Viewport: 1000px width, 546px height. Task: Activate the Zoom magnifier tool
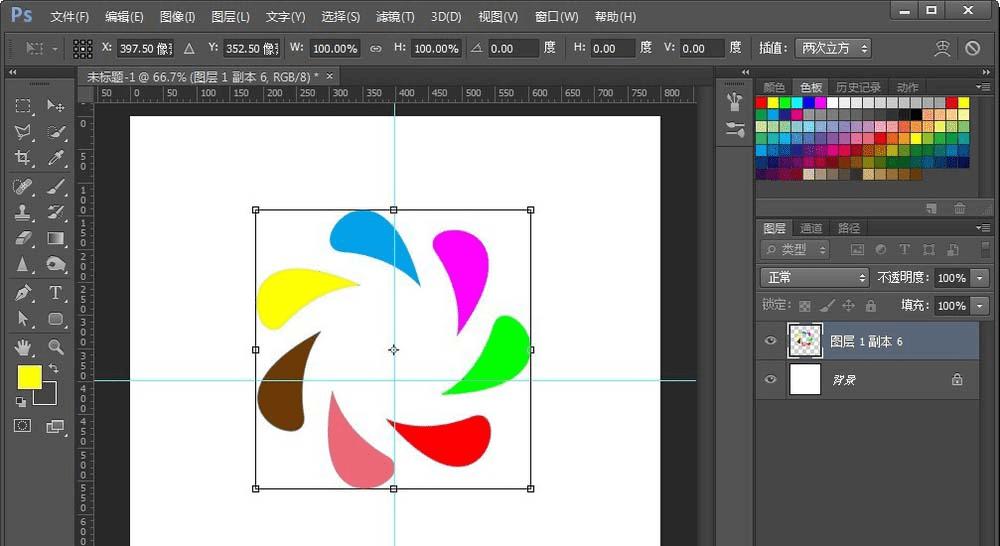point(56,347)
